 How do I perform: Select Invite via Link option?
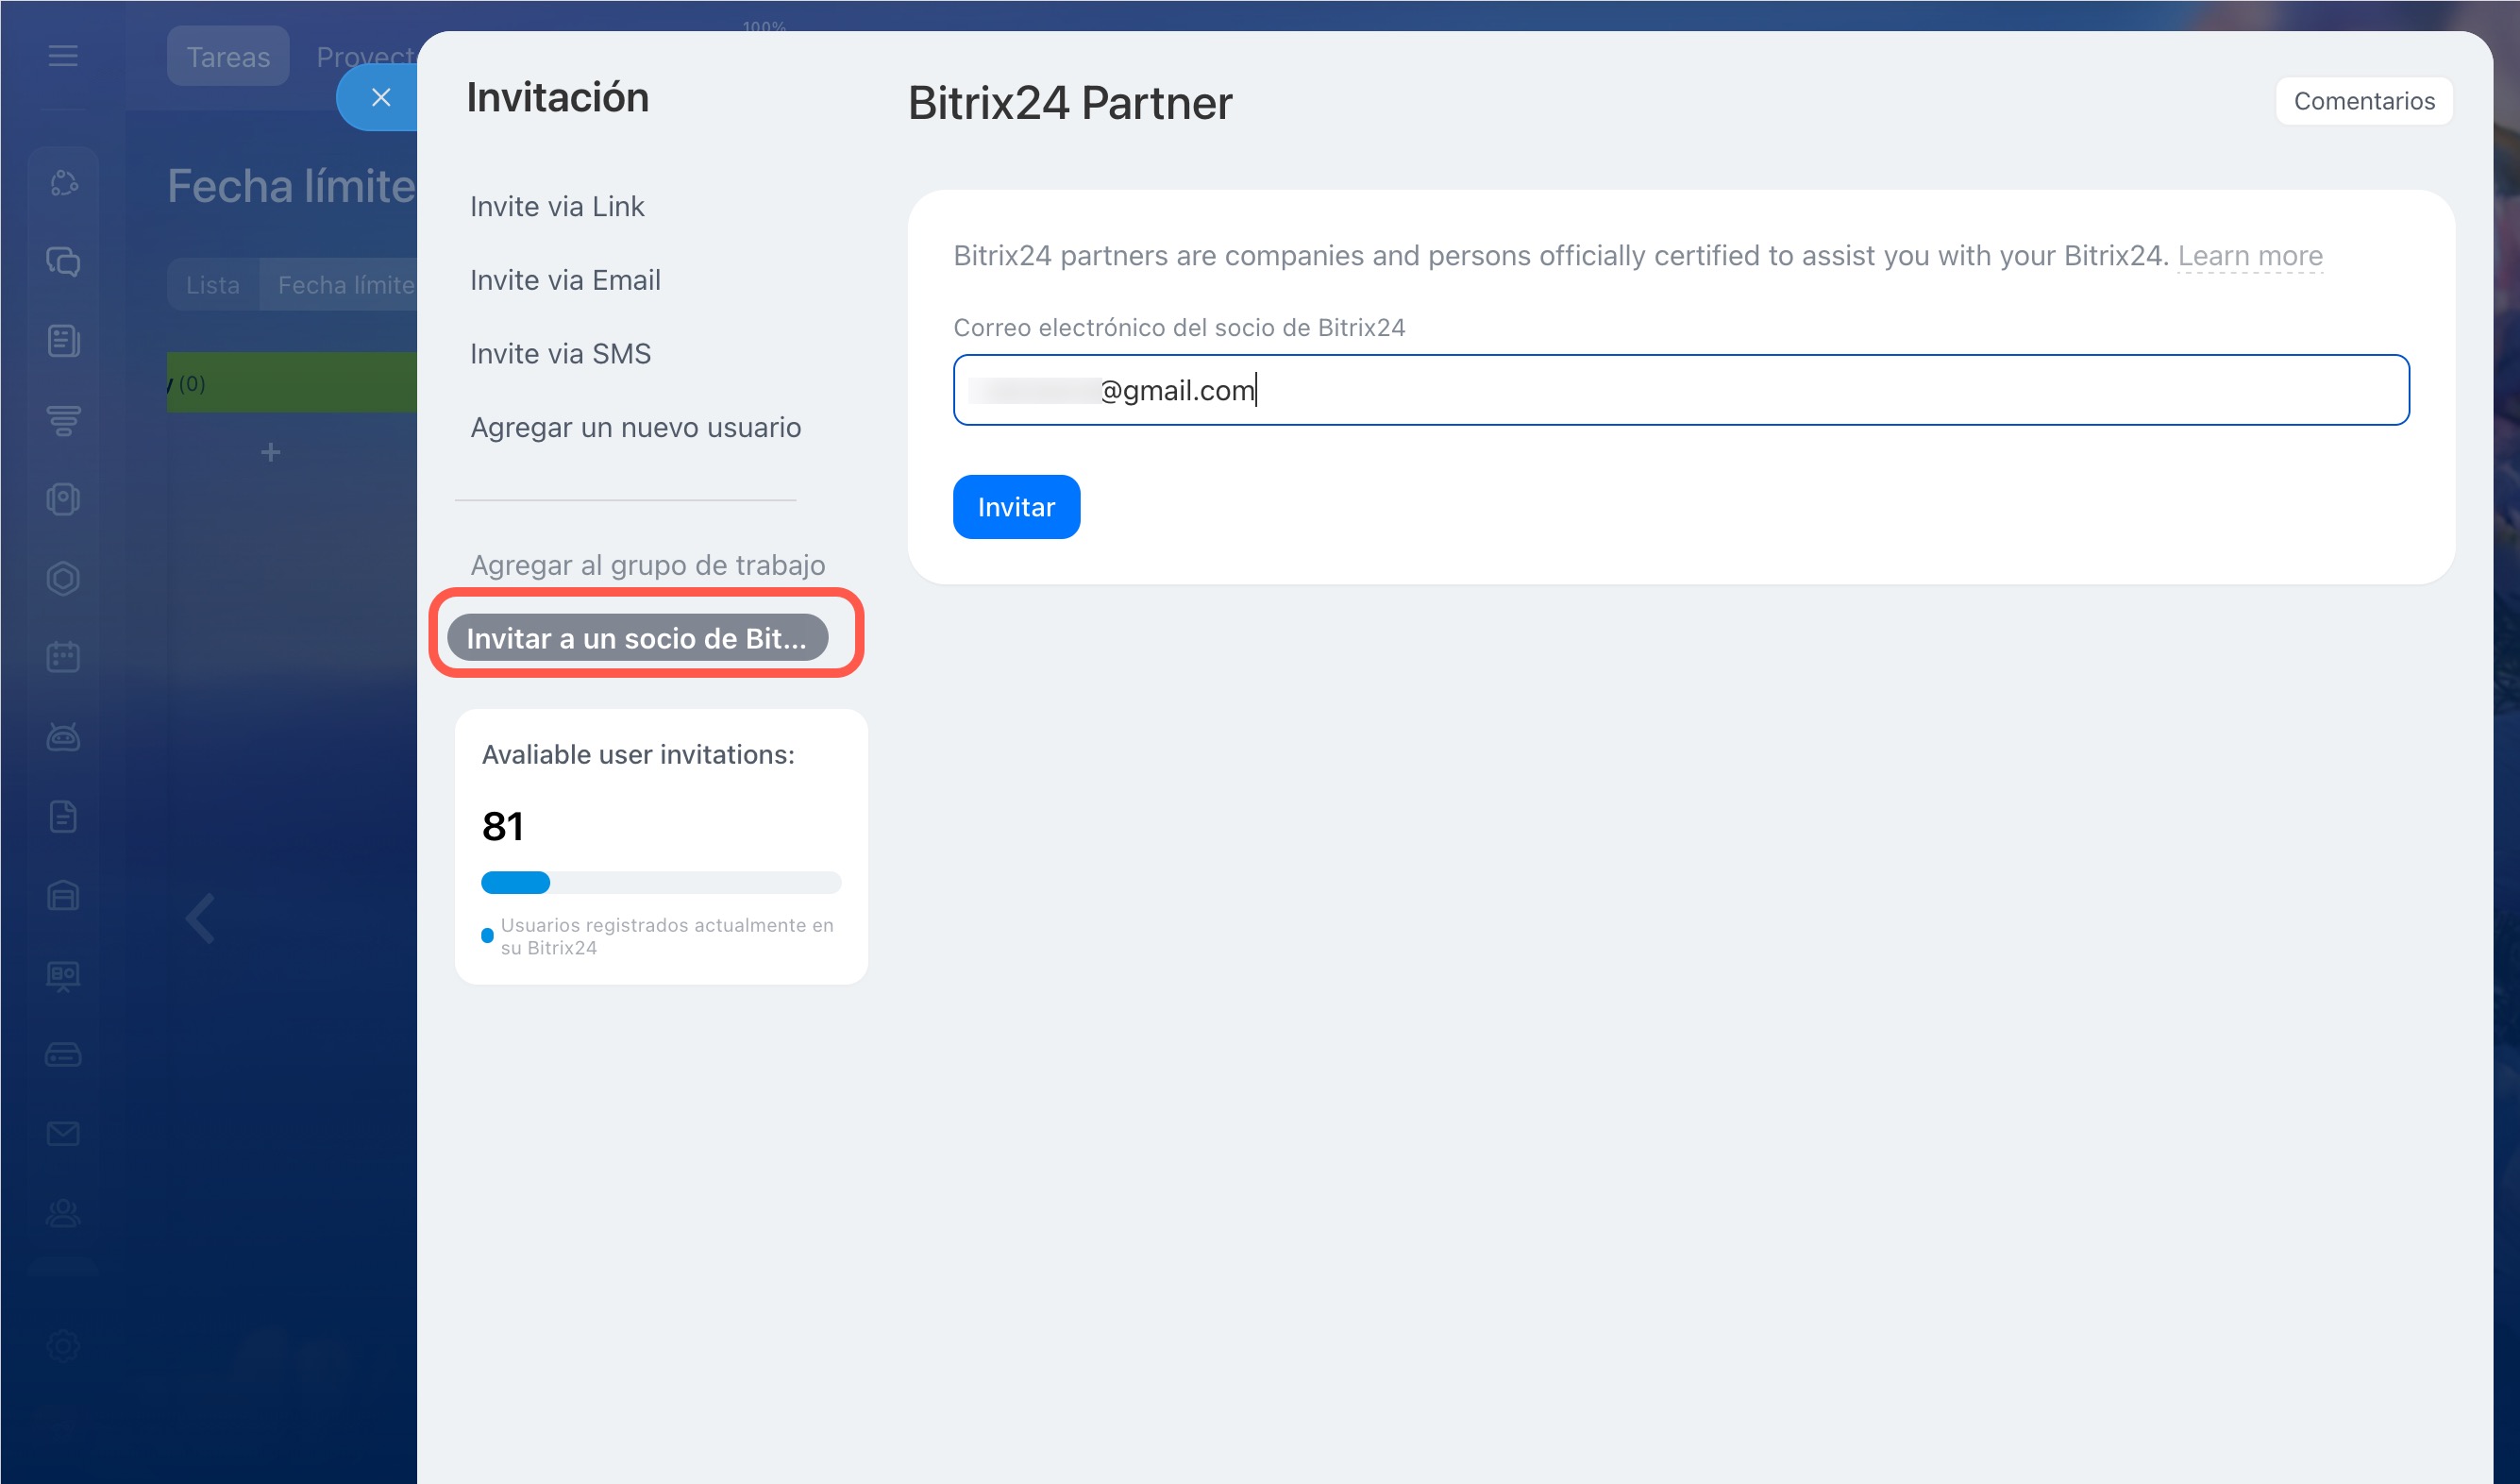[x=557, y=207]
